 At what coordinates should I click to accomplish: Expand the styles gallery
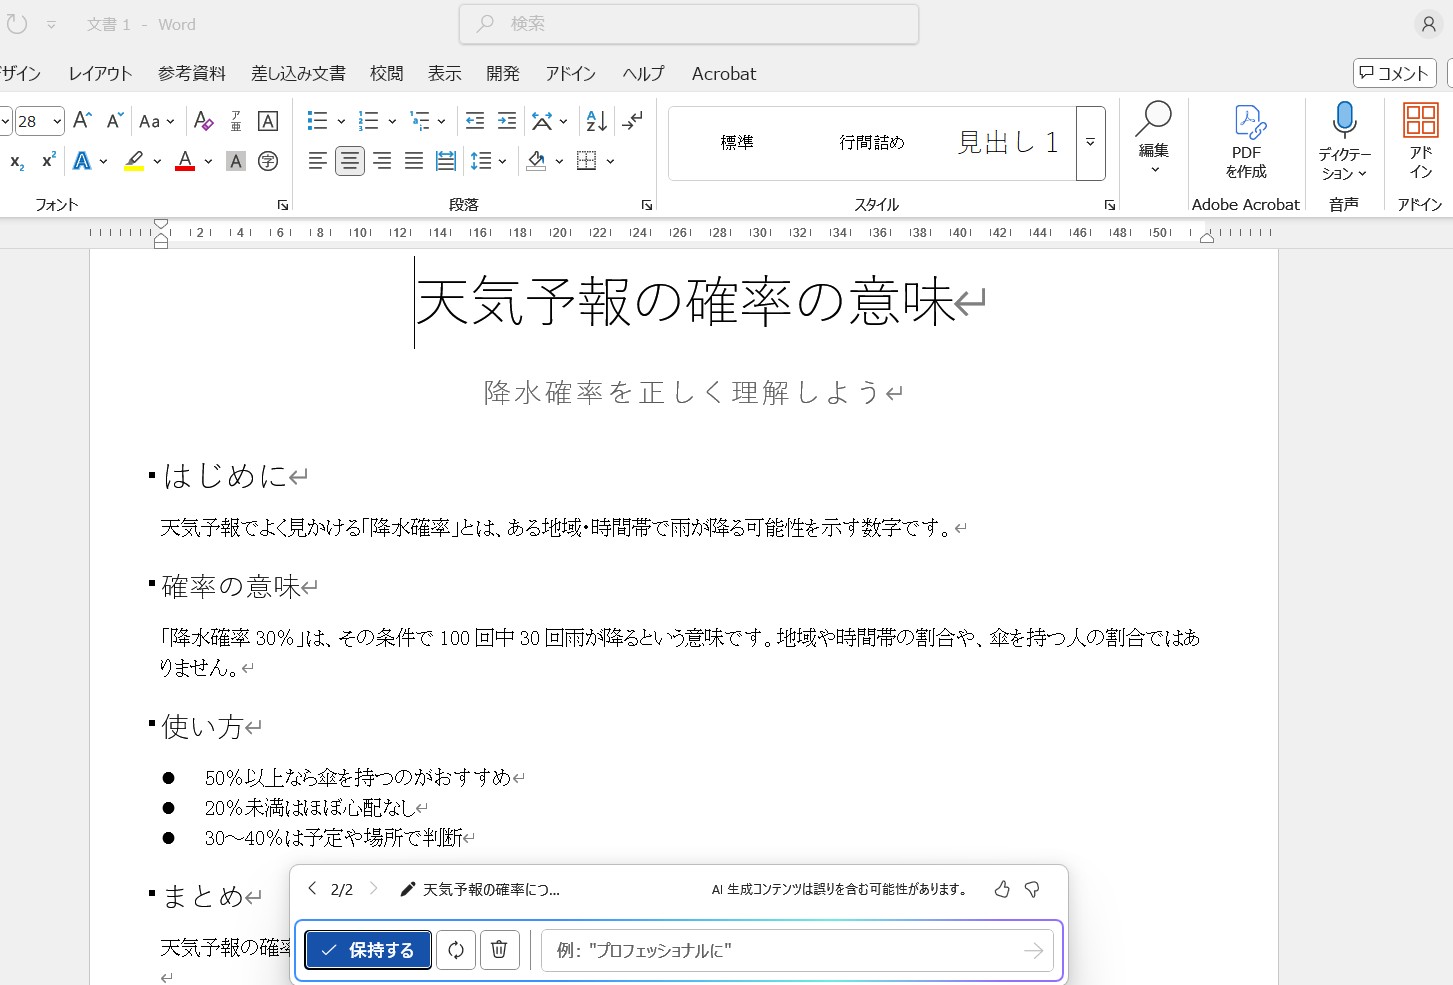[1090, 143]
